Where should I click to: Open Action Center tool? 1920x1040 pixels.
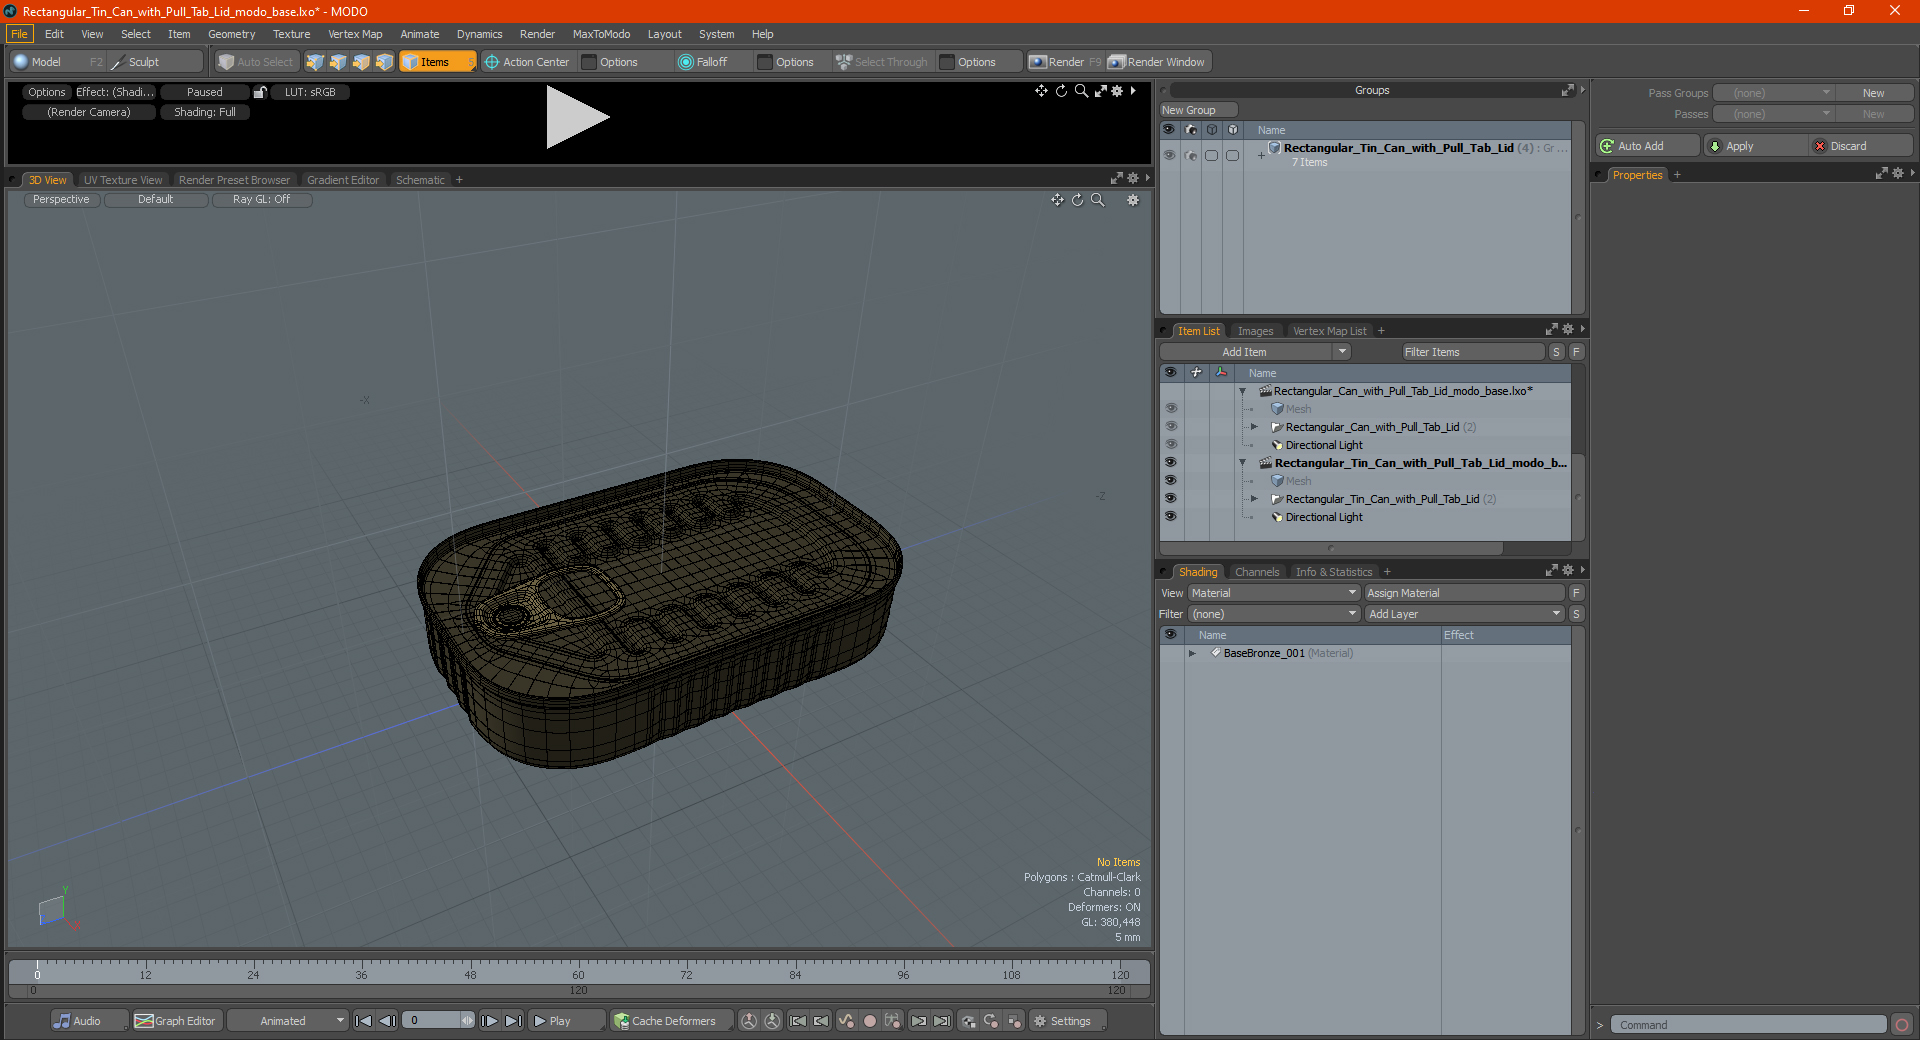527,62
